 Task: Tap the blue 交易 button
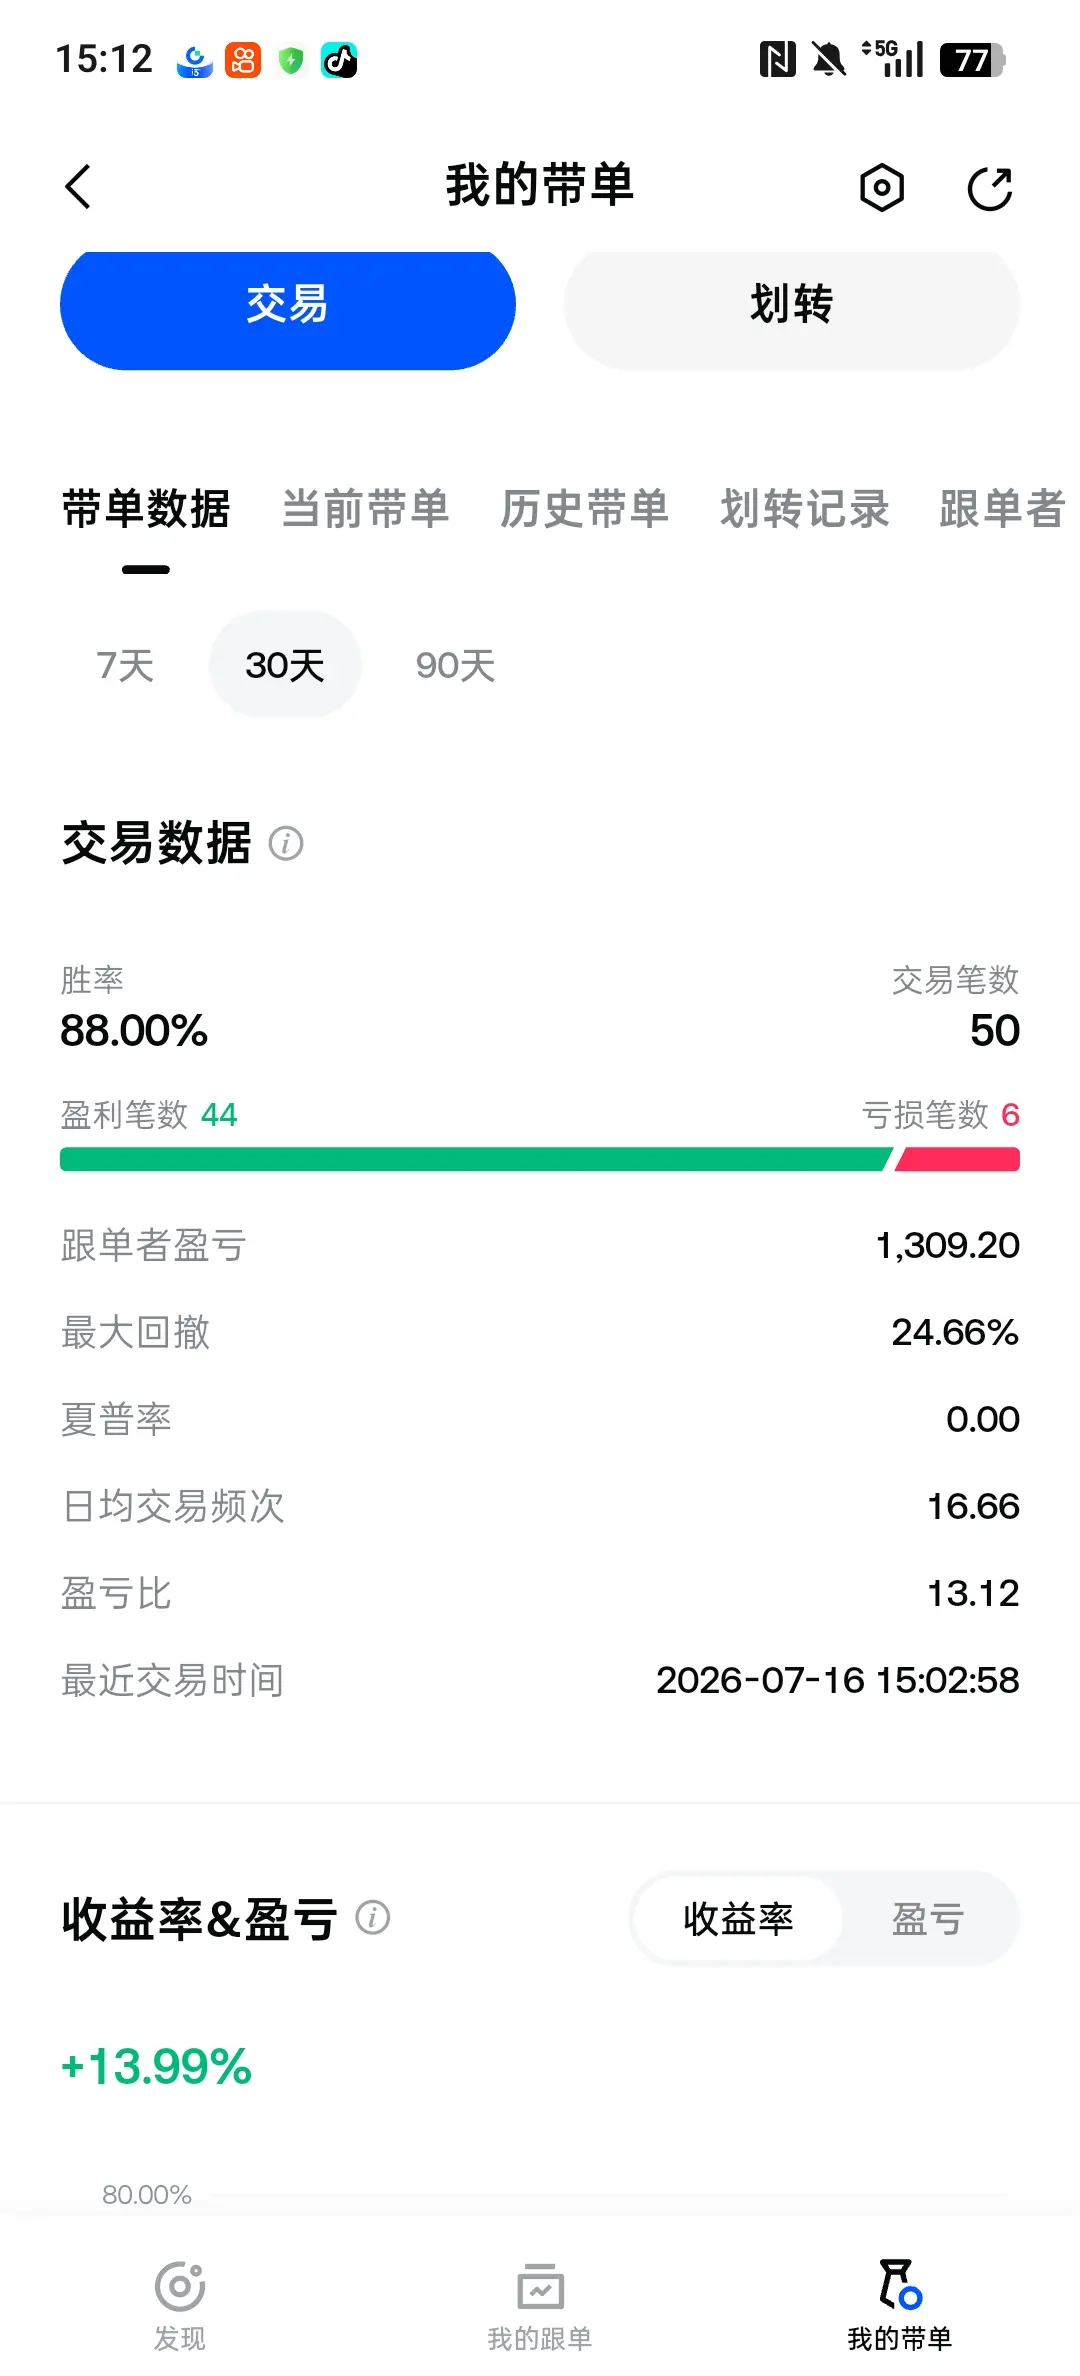point(288,305)
